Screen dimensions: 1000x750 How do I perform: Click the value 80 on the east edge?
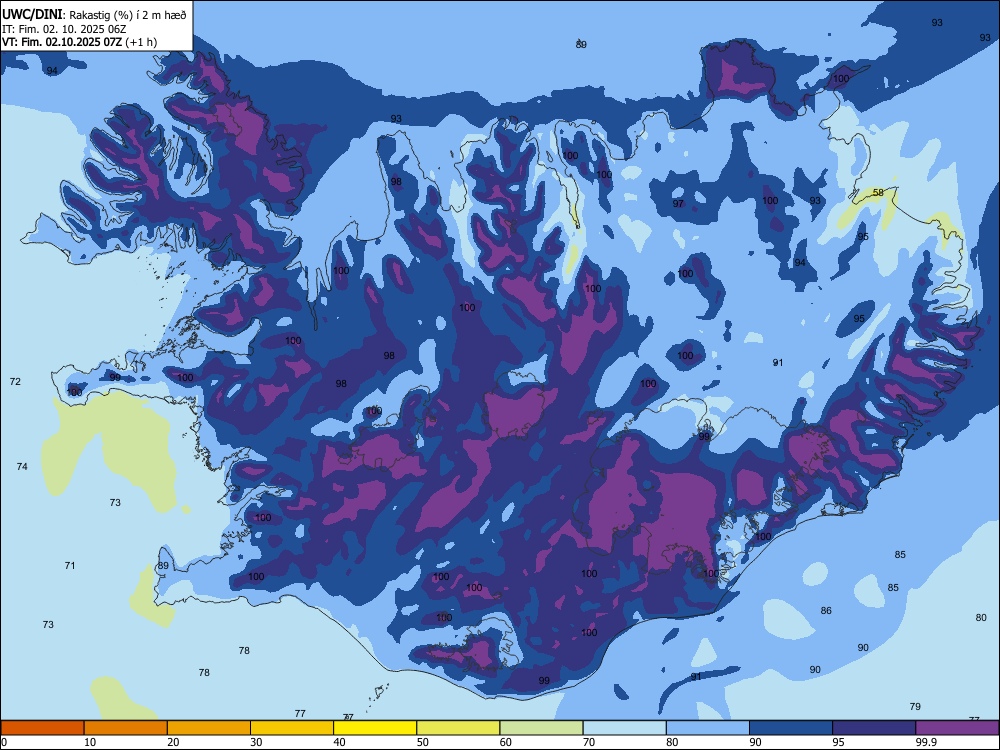tap(981, 617)
